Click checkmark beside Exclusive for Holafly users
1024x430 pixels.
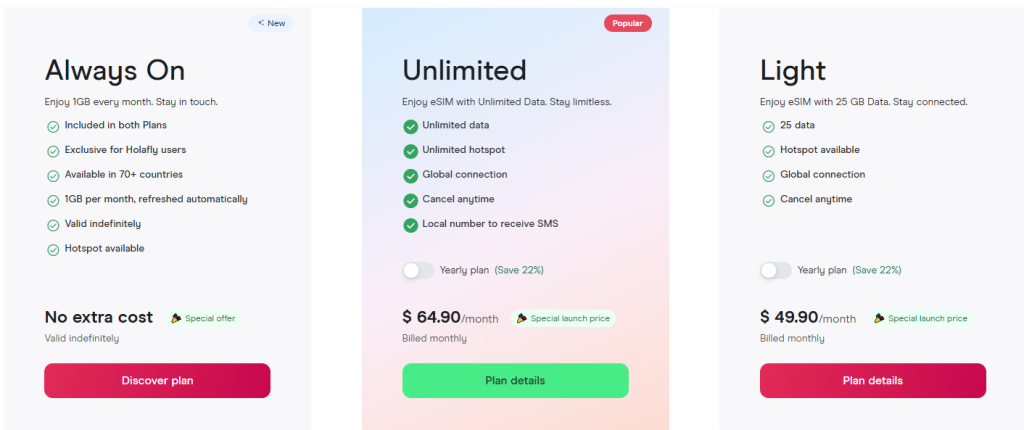coord(53,151)
